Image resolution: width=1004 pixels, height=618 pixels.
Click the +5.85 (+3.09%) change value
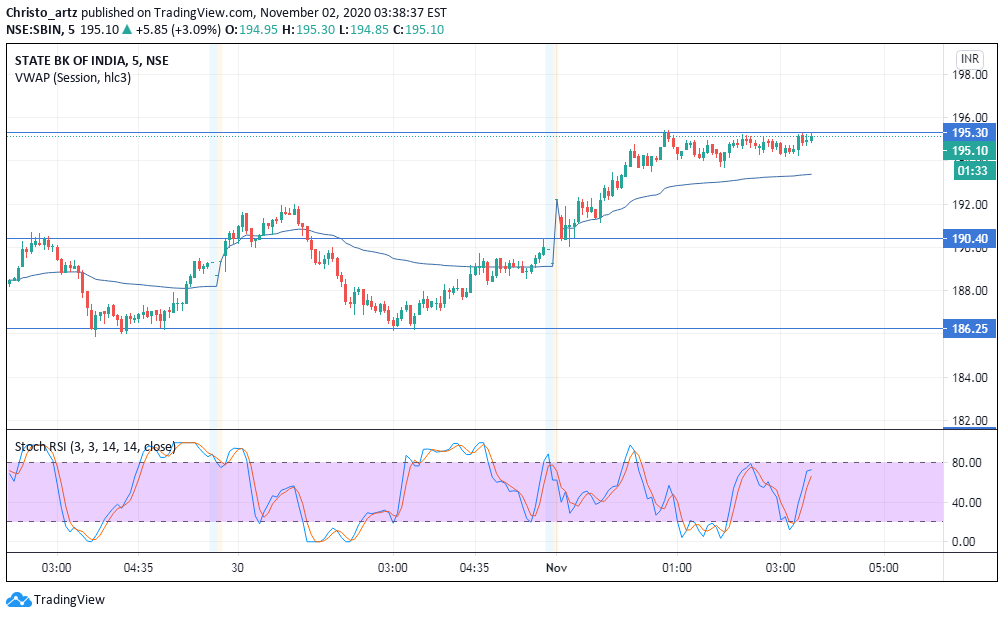point(178,29)
